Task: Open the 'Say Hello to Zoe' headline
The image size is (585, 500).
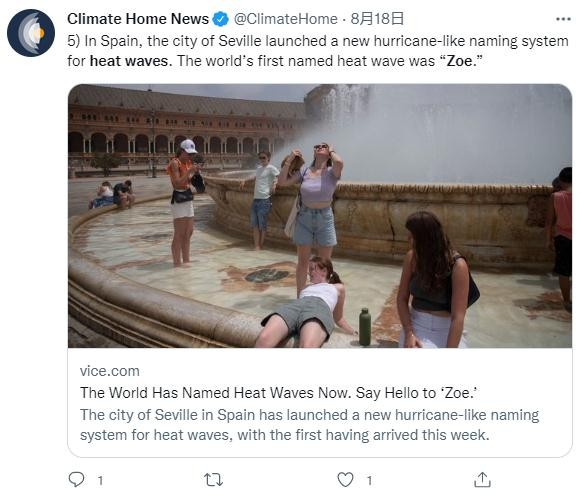Action: 279,393
